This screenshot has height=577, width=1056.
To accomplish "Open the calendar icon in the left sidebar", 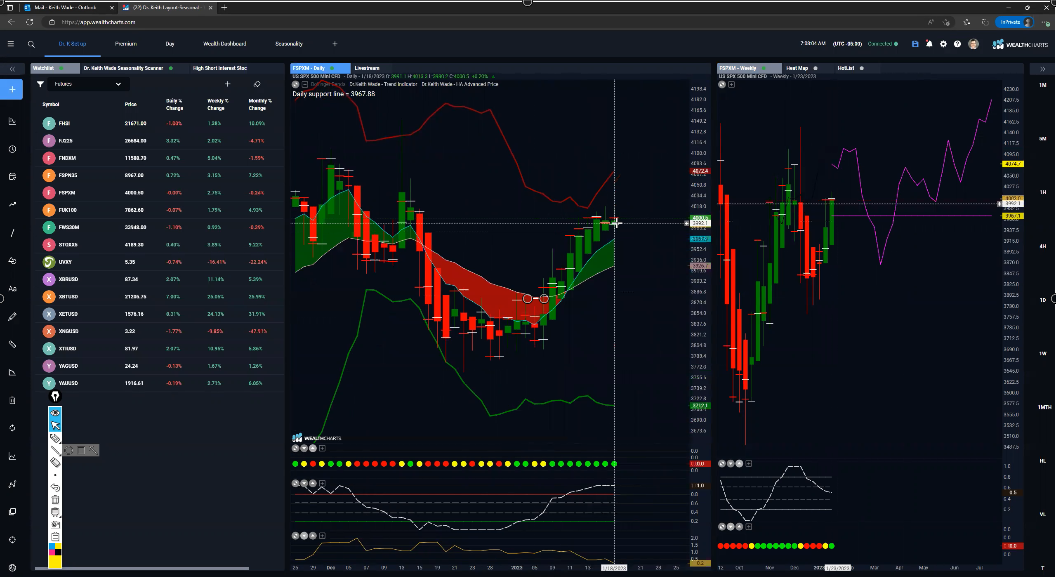I will (x=12, y=177).
